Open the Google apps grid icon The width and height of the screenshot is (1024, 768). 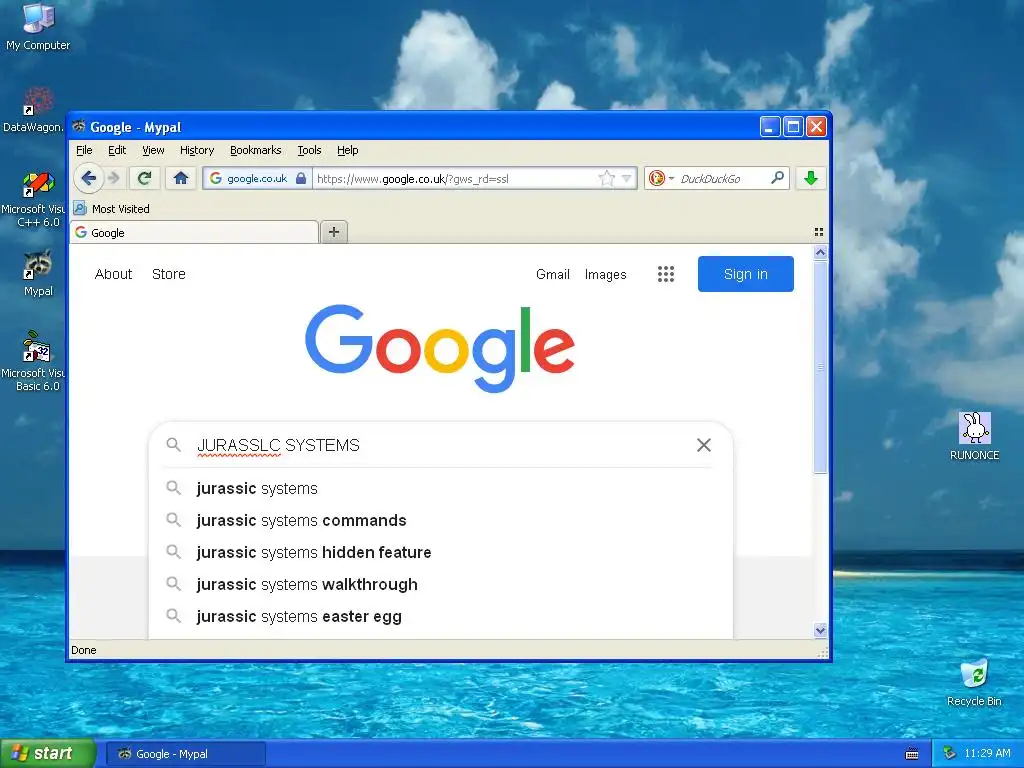tap(665, 274)
